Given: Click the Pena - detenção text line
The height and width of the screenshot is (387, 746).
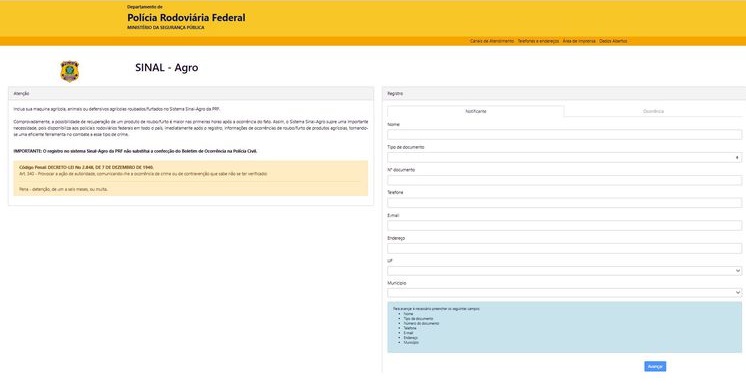Looking at the screenshot, I should click(63, 189).
